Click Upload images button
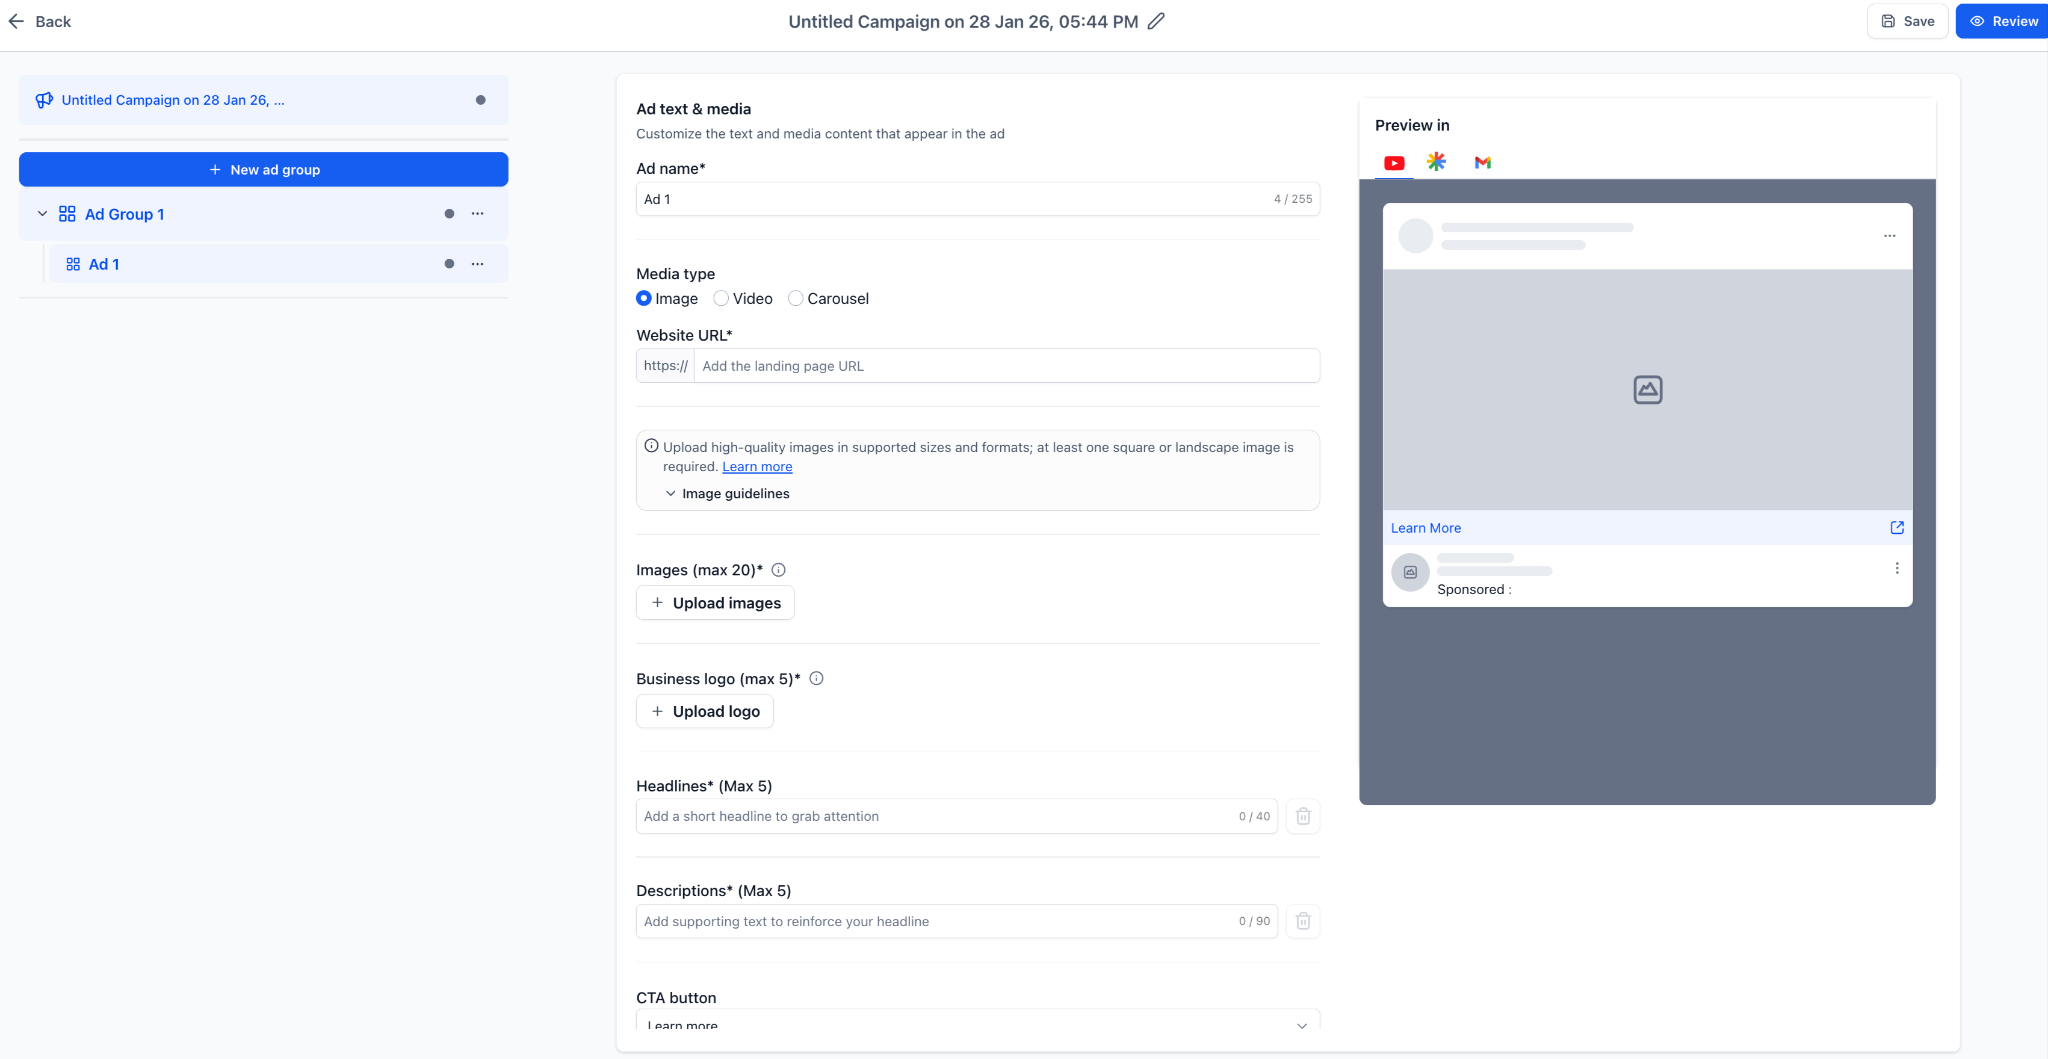The width and height of the screenshot is (2048, 1059). [x=715, y=603]
